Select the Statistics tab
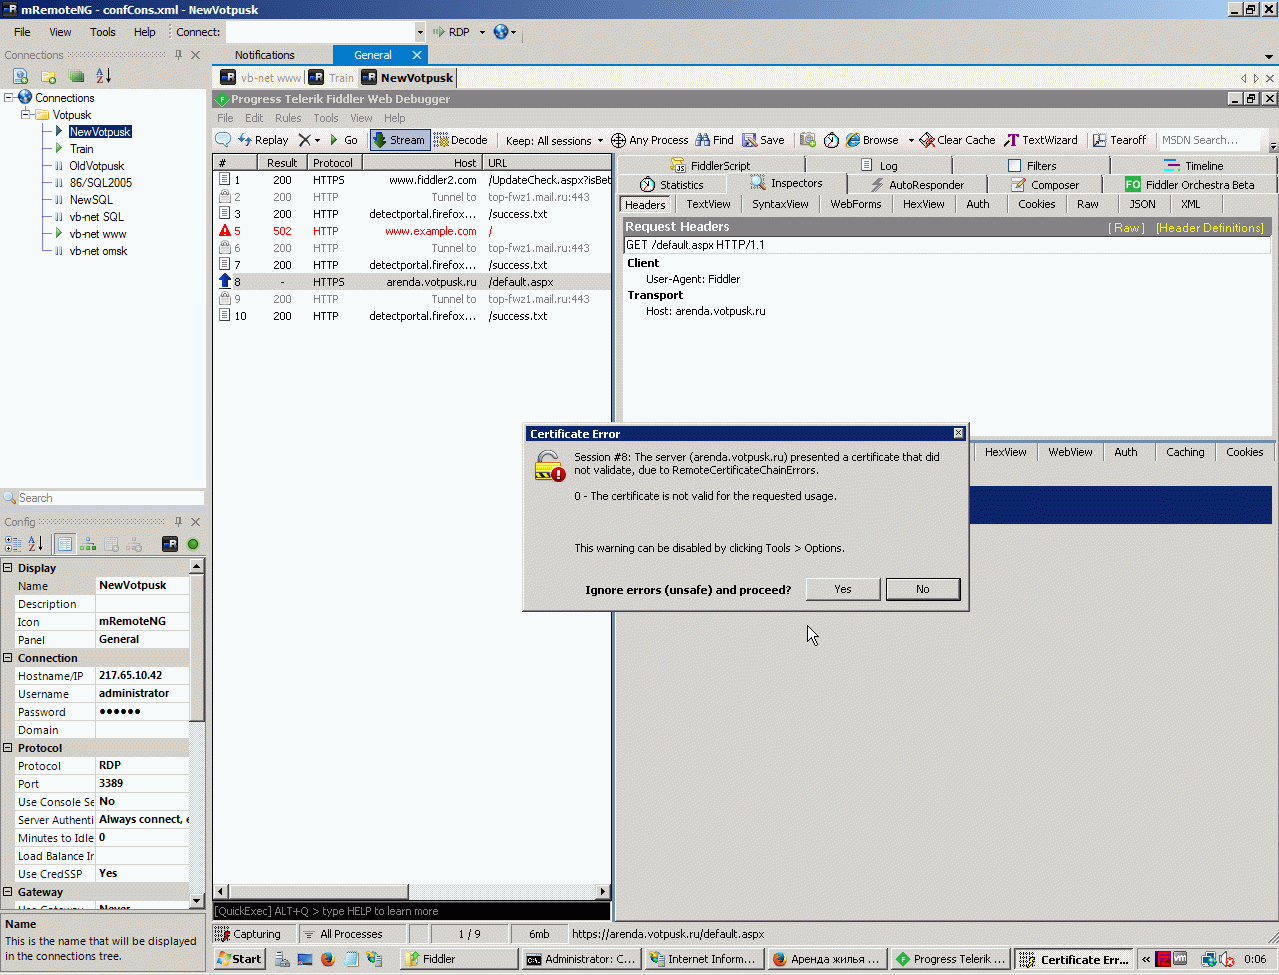The image size is (1279, 975). click(672, 185)
